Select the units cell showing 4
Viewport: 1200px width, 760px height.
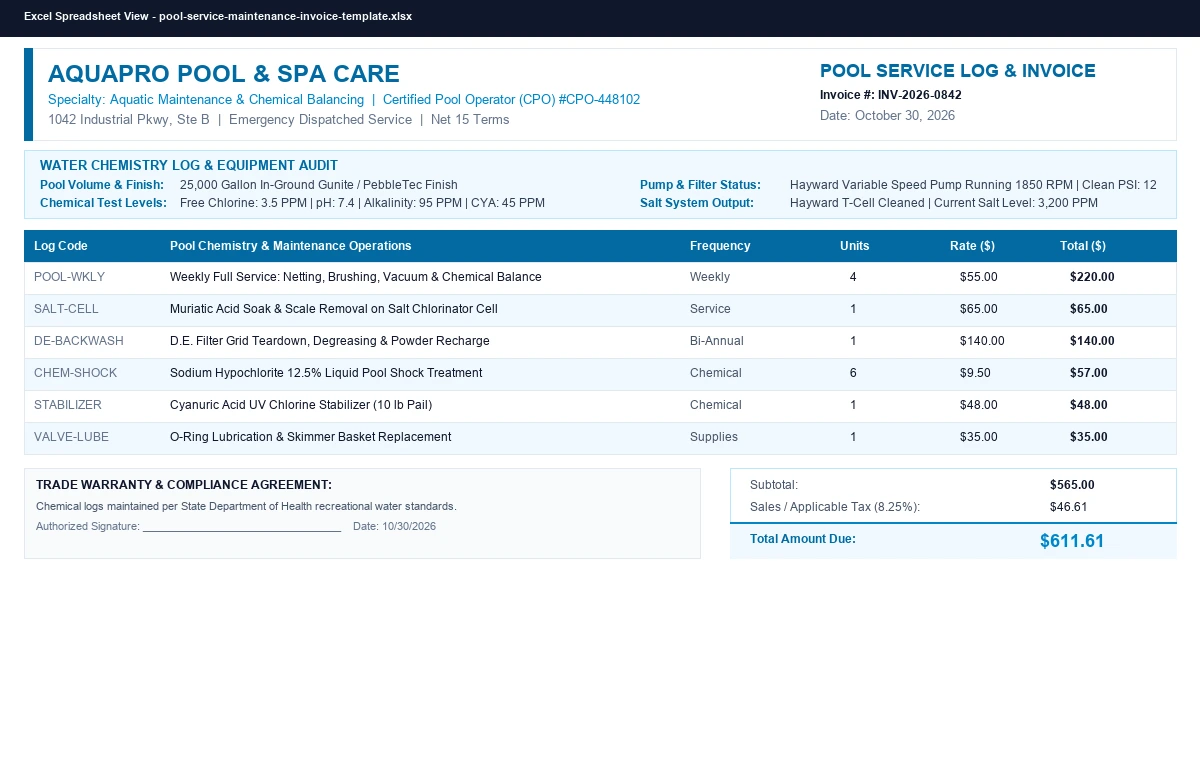853,277
